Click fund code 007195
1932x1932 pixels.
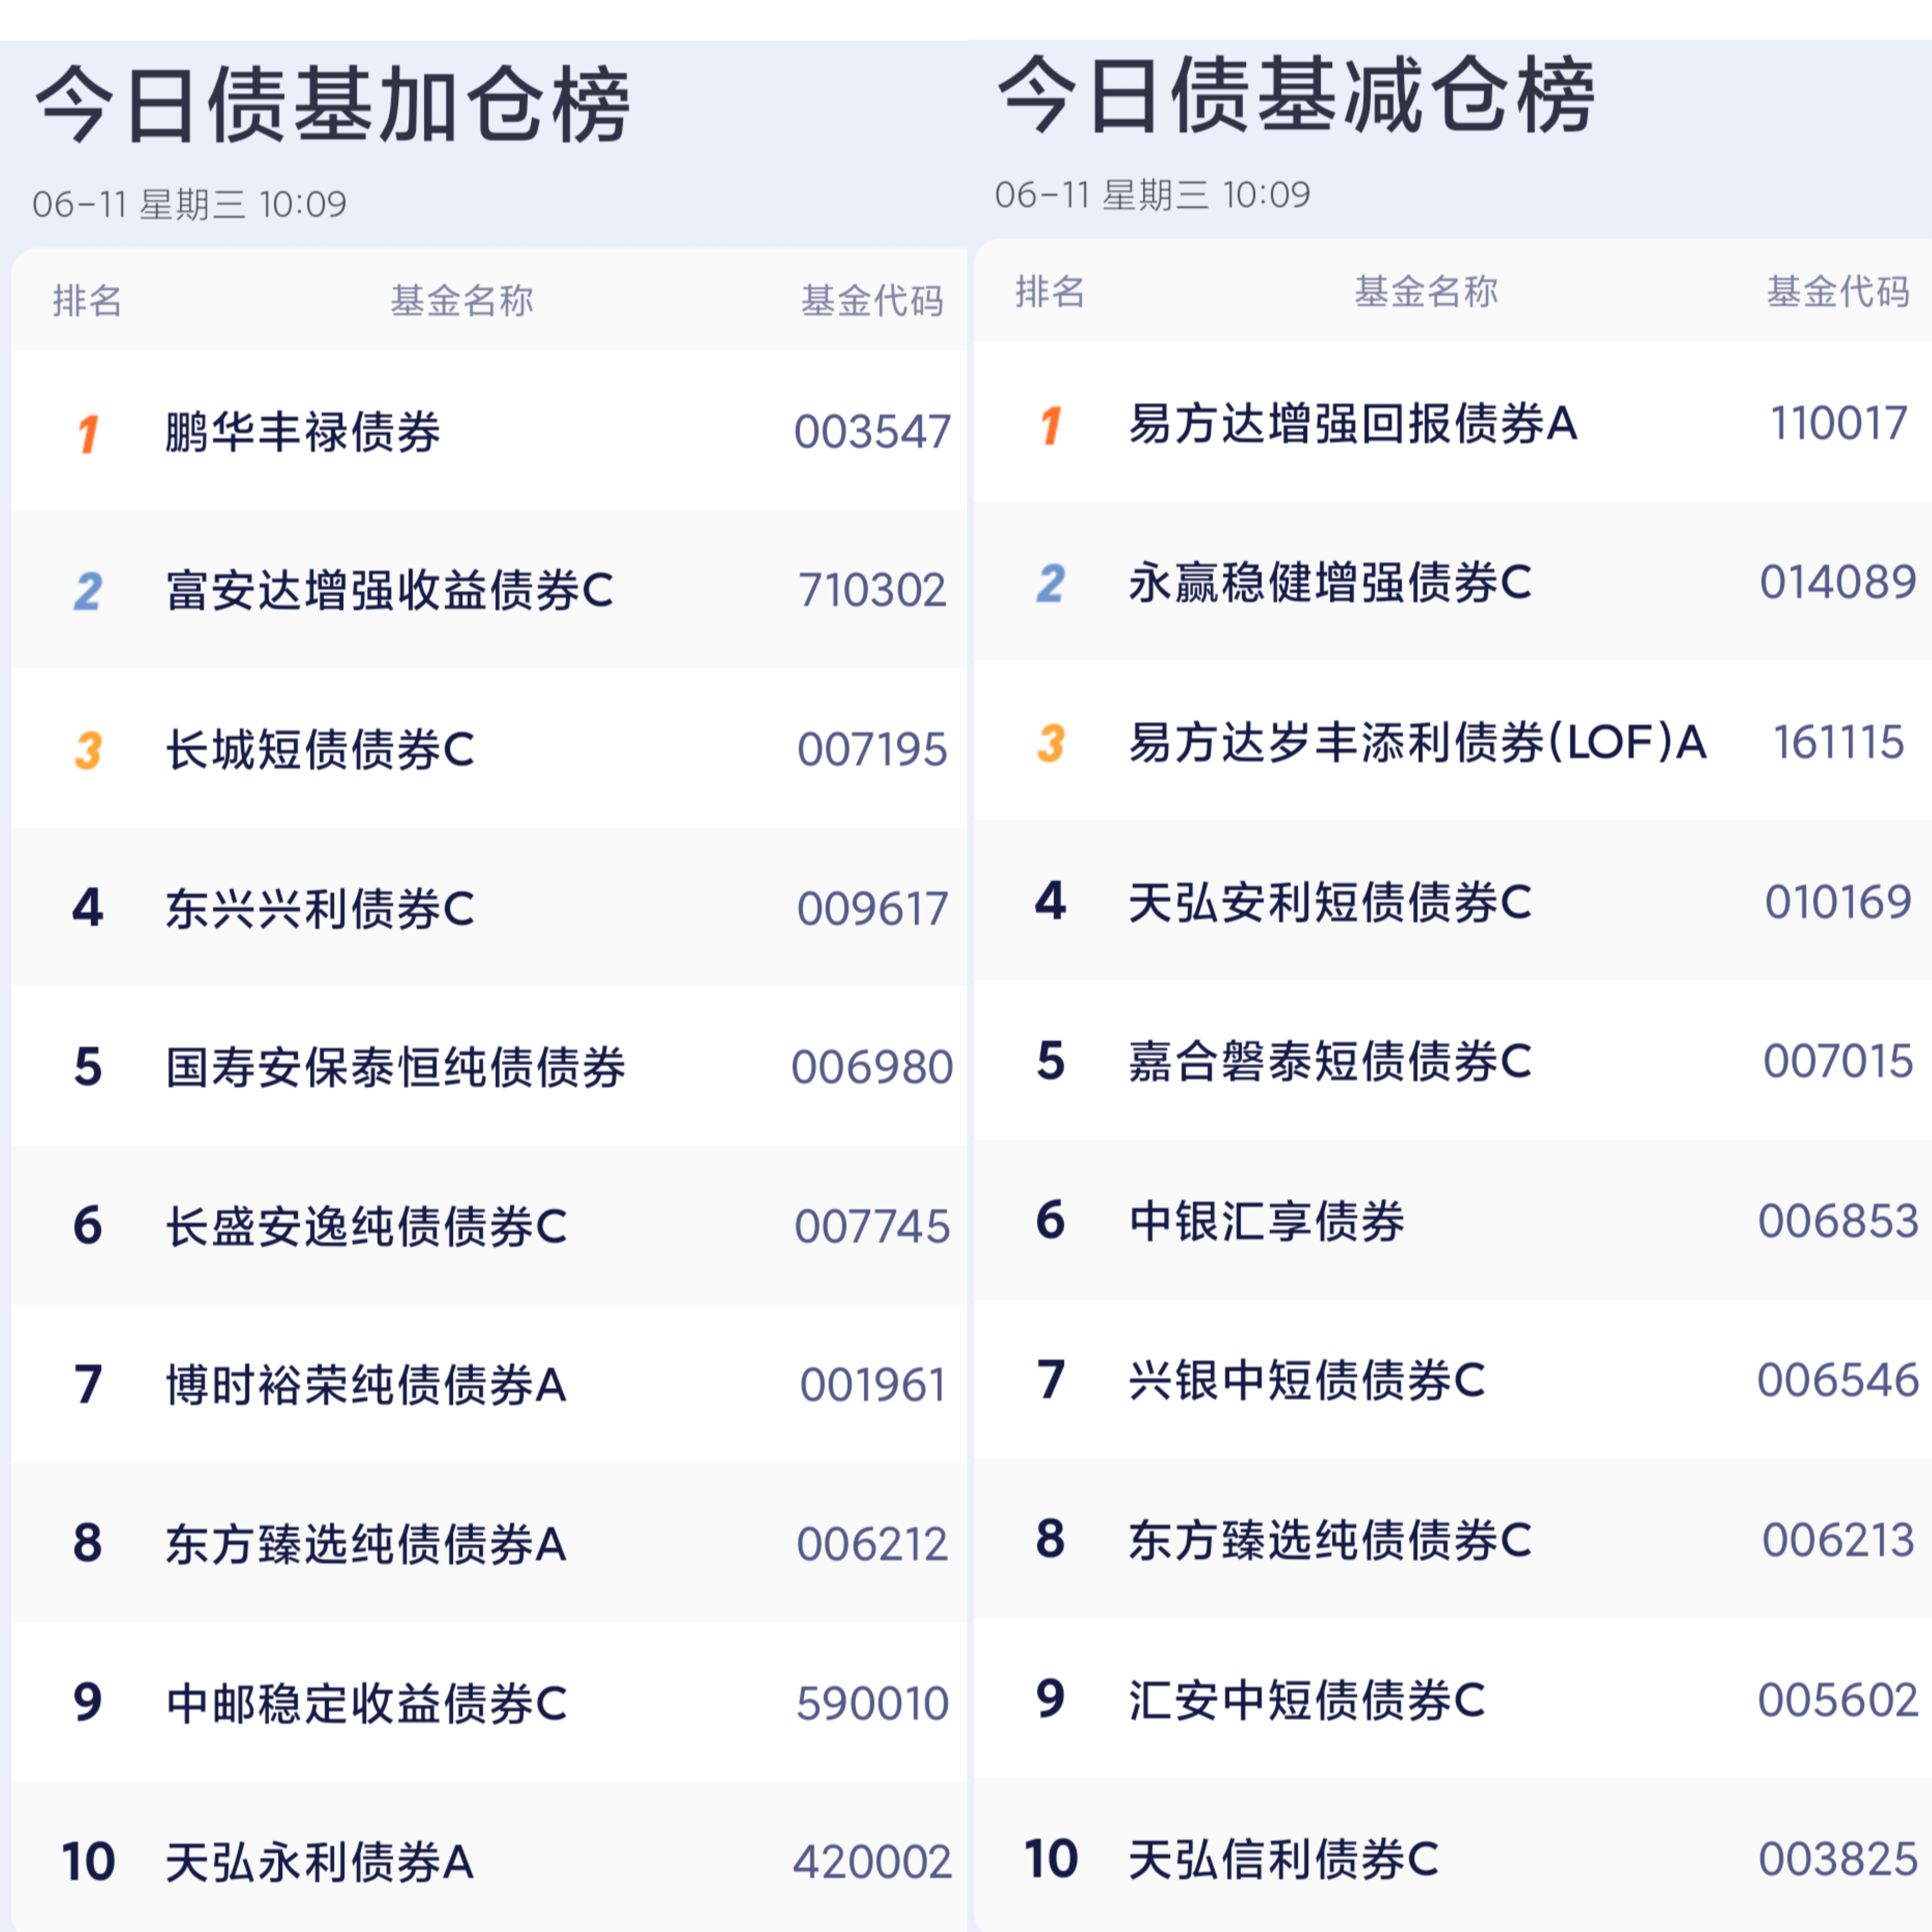click(872, 750)
